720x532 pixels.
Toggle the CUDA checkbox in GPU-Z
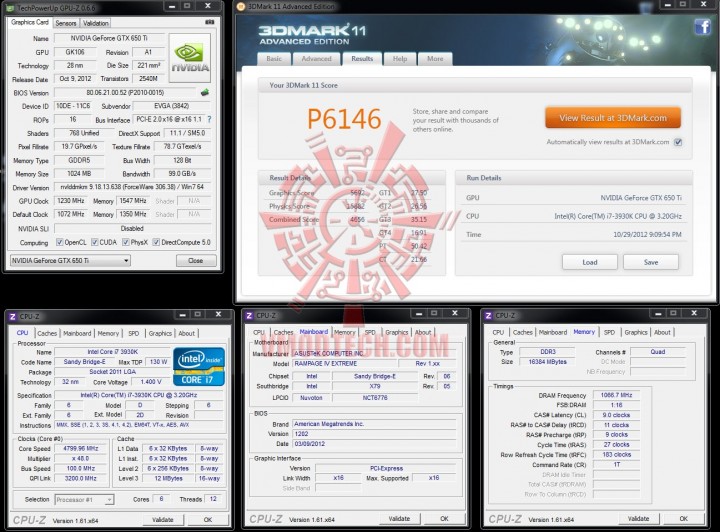pyautogui.click(x=95, y=242)
